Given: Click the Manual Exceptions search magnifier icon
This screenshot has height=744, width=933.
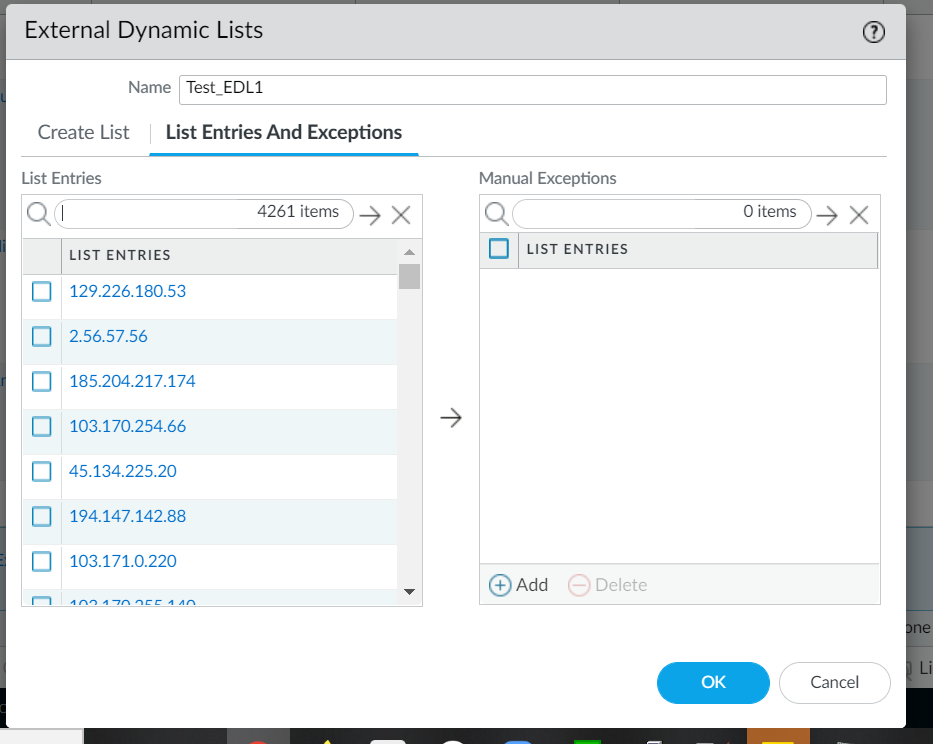Looking at the screenshot, I should [x=495, y=213].
